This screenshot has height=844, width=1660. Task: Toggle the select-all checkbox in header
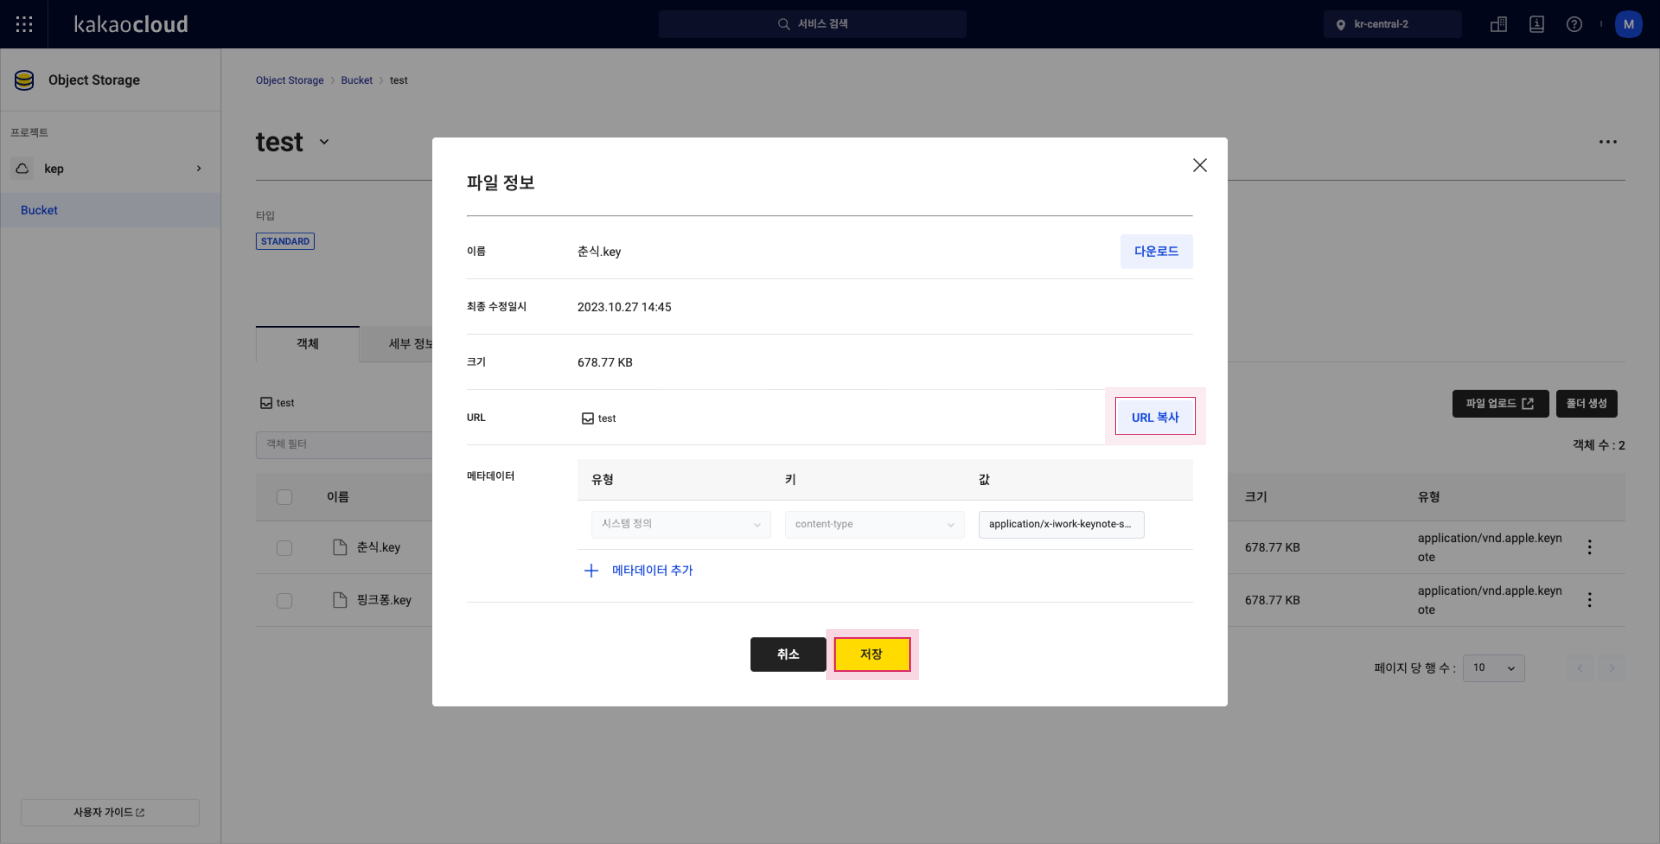coord(284,497)
